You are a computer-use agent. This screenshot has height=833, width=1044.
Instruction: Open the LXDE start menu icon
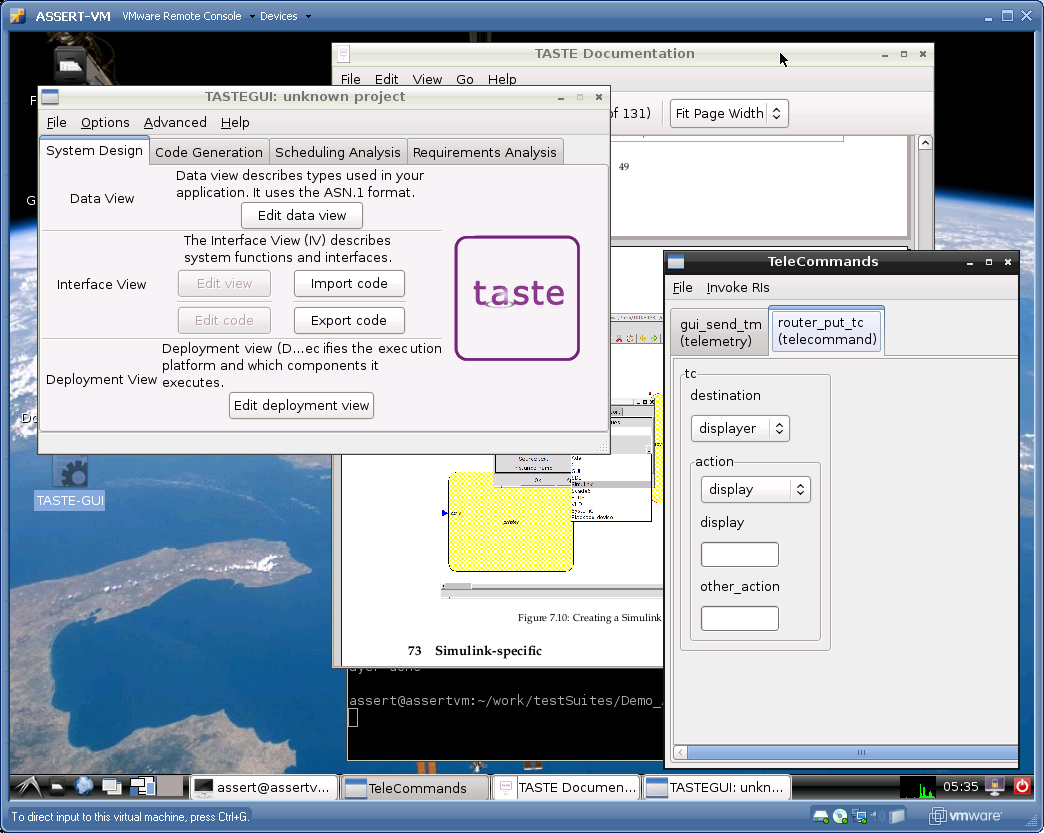[27, 787]
